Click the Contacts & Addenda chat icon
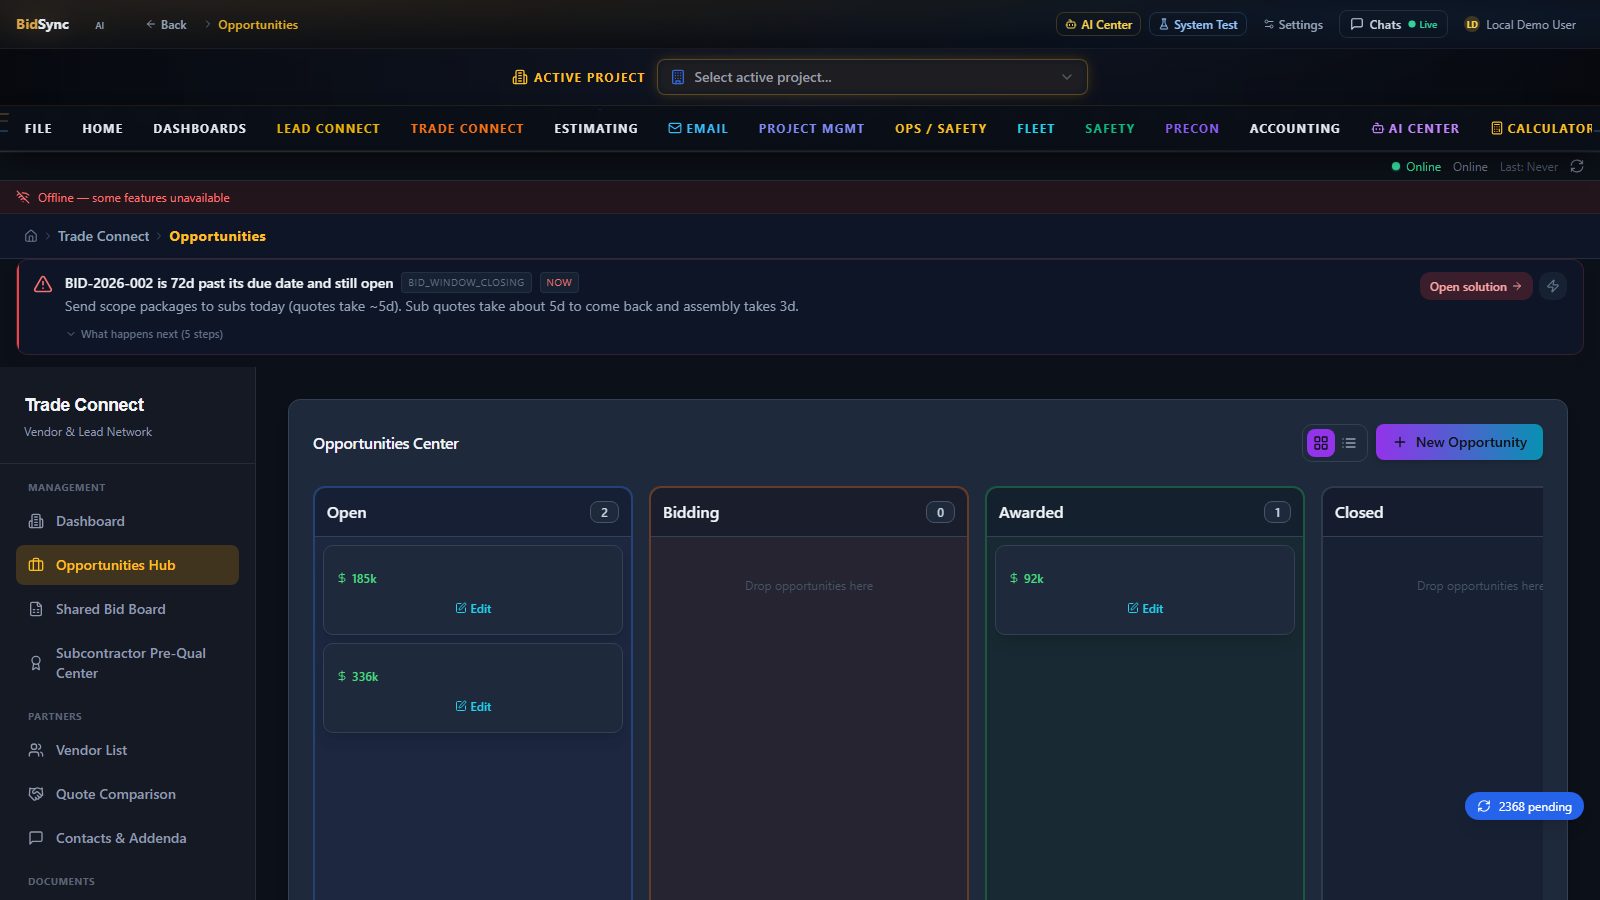Image resolution: width=1600 pixels, height=900 pixels. pyautogui.click(x=36, y=838)
